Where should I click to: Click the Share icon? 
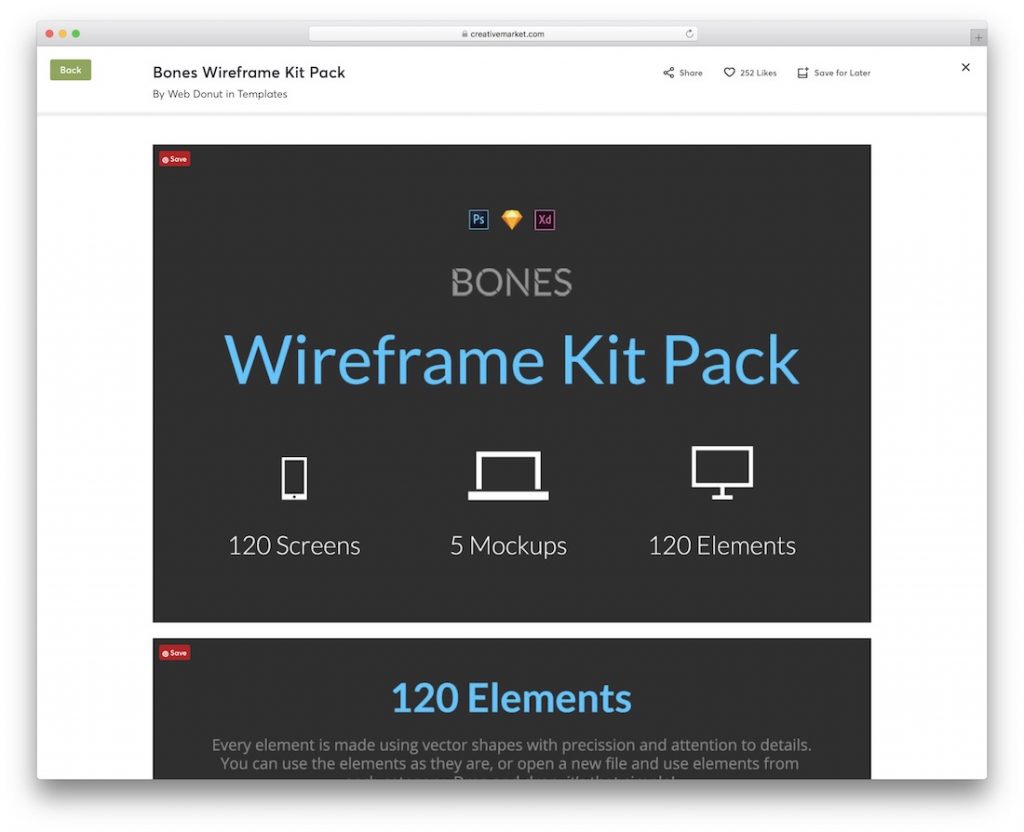click(668, 72)
